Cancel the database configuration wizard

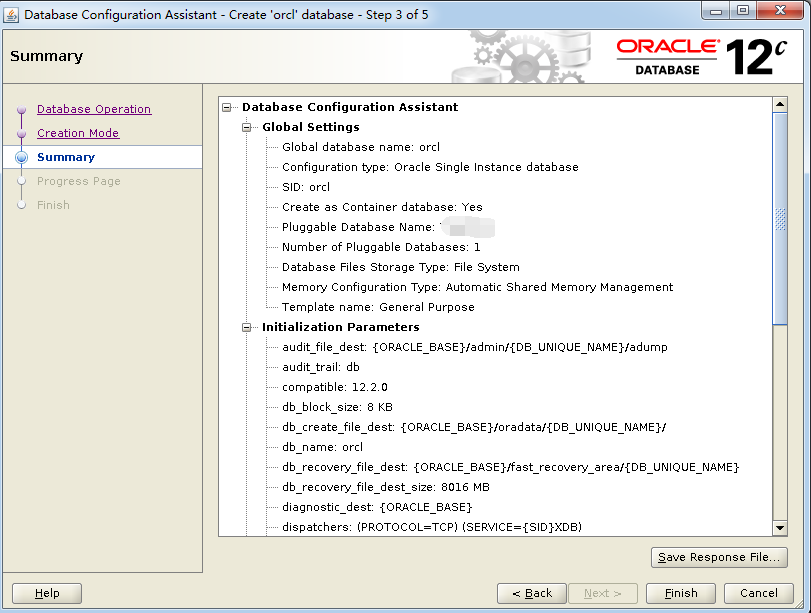[x=759, y=593]
